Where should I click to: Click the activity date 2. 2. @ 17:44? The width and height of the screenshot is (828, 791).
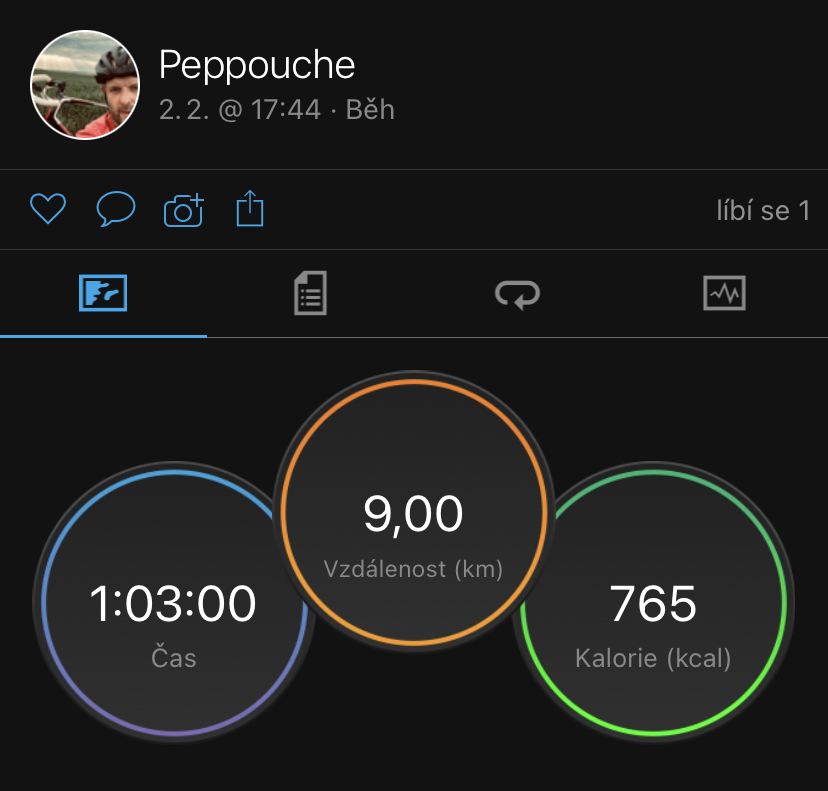click(x=240, y=110)
